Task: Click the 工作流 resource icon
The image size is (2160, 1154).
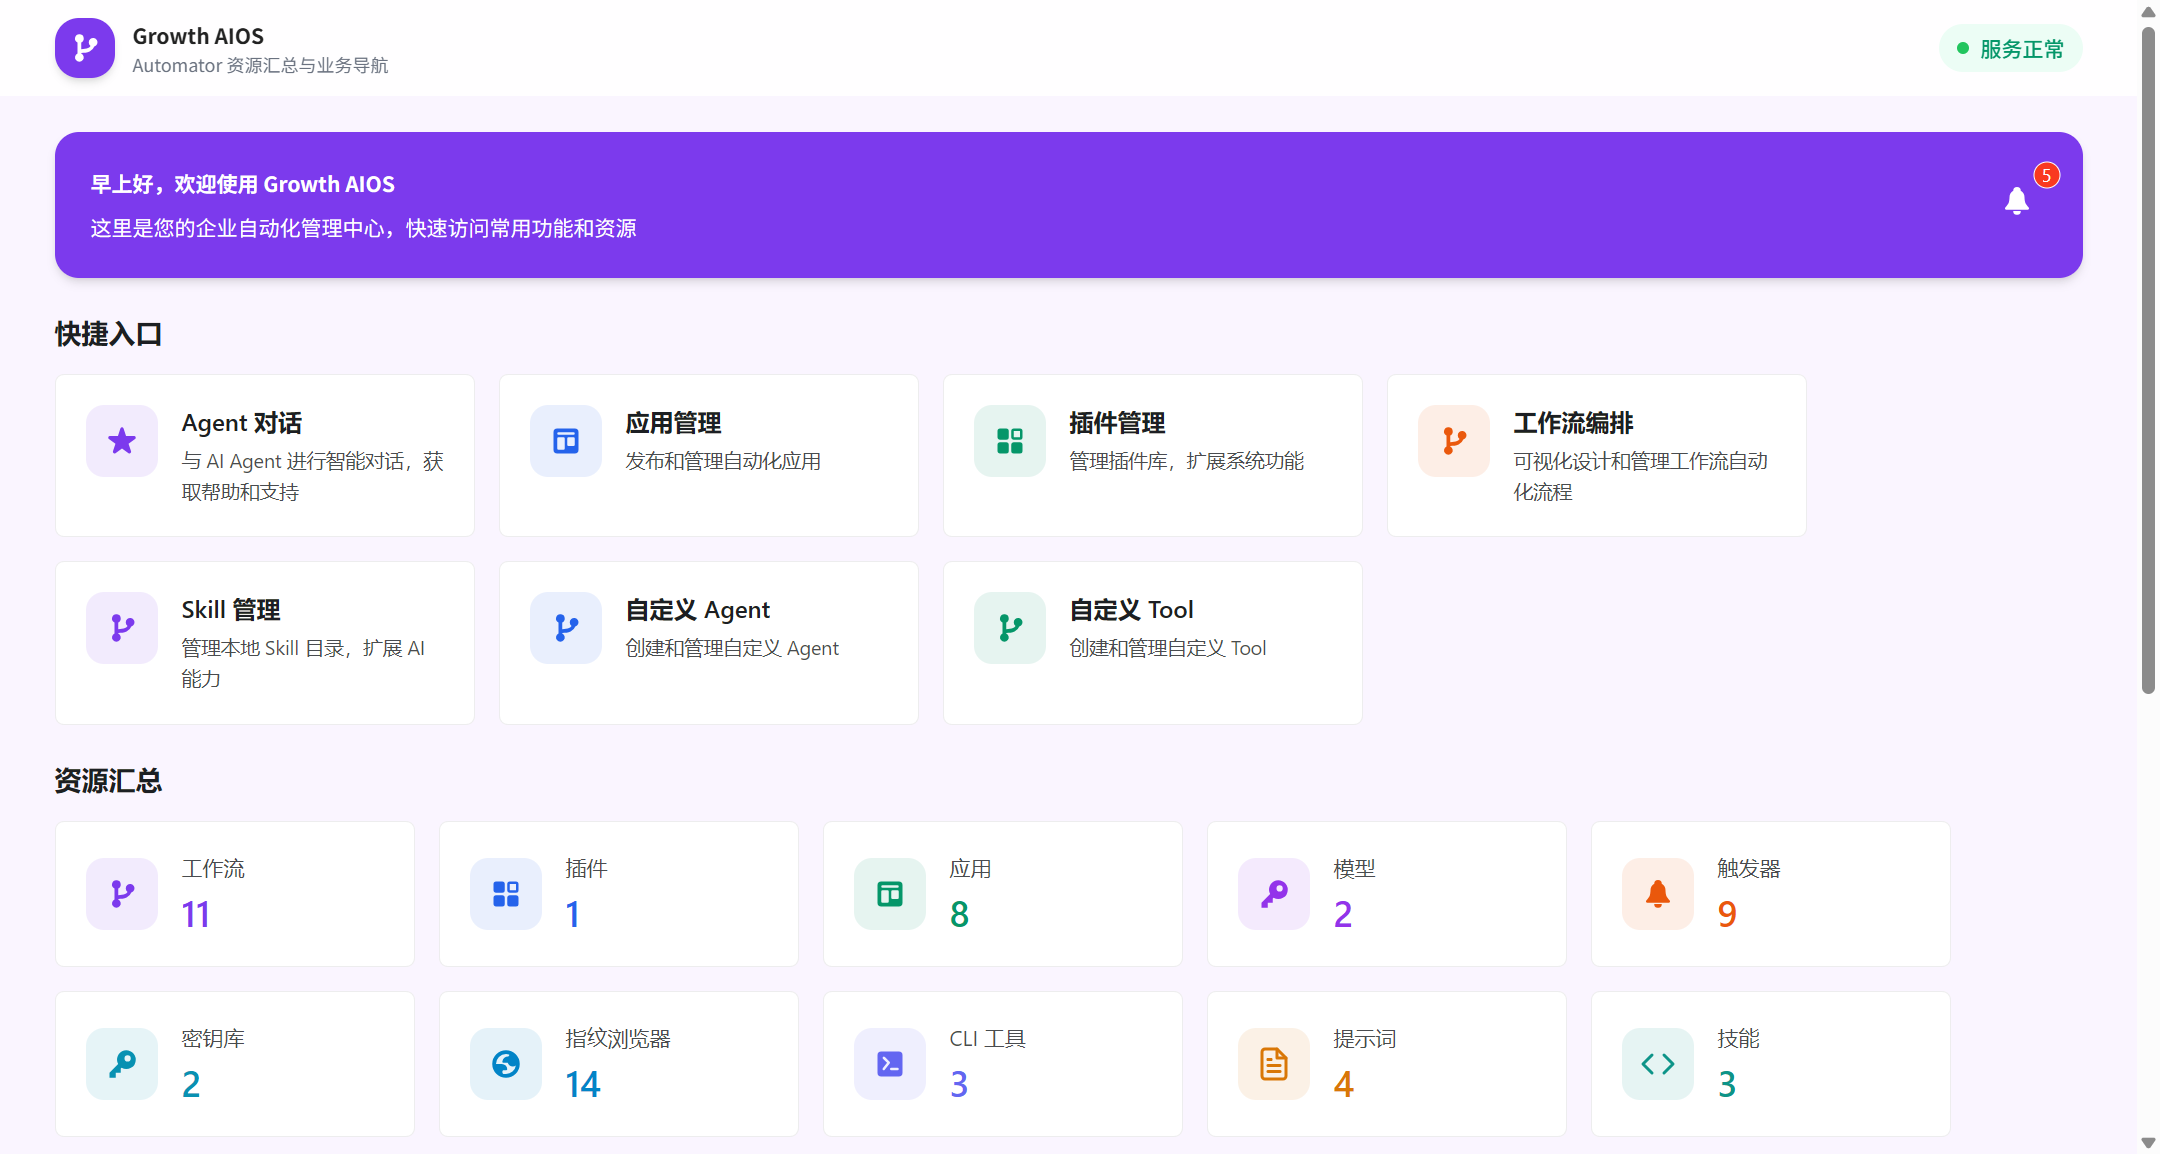Action: click(122, 894)
